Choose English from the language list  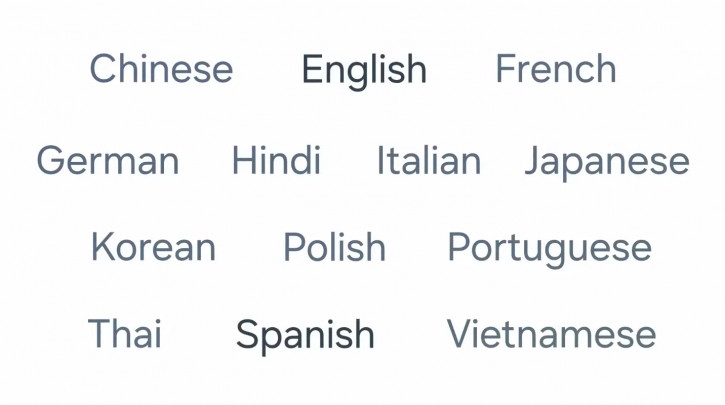point(364,71)
